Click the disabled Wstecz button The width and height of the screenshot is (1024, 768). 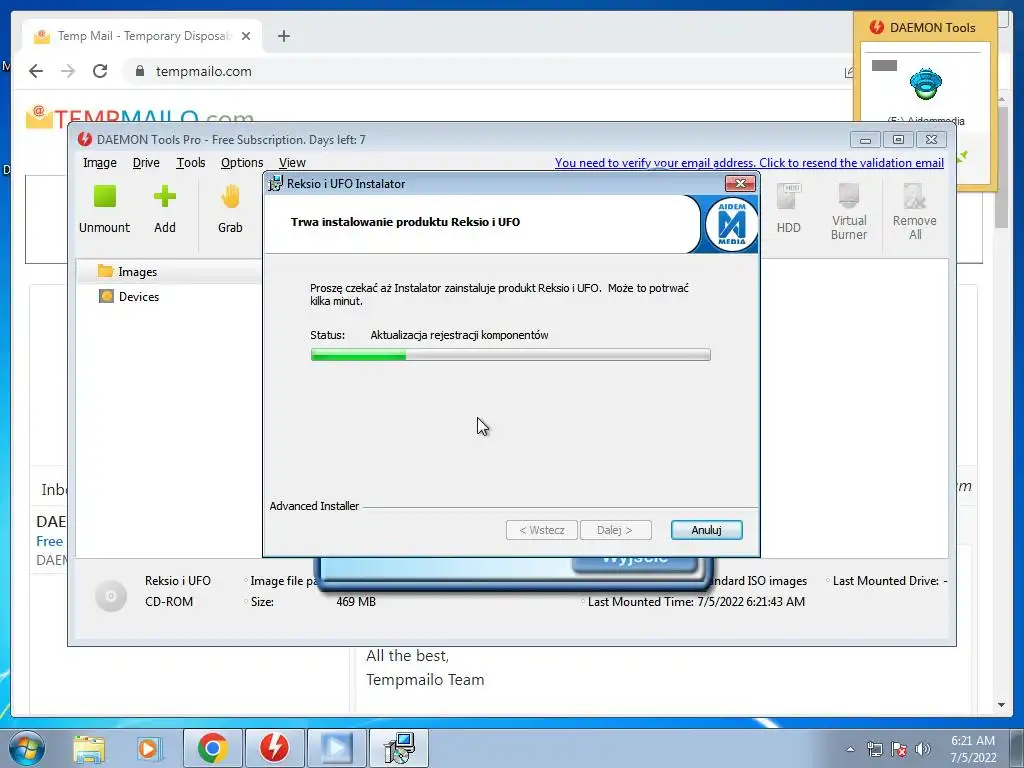tap(541, 530)
